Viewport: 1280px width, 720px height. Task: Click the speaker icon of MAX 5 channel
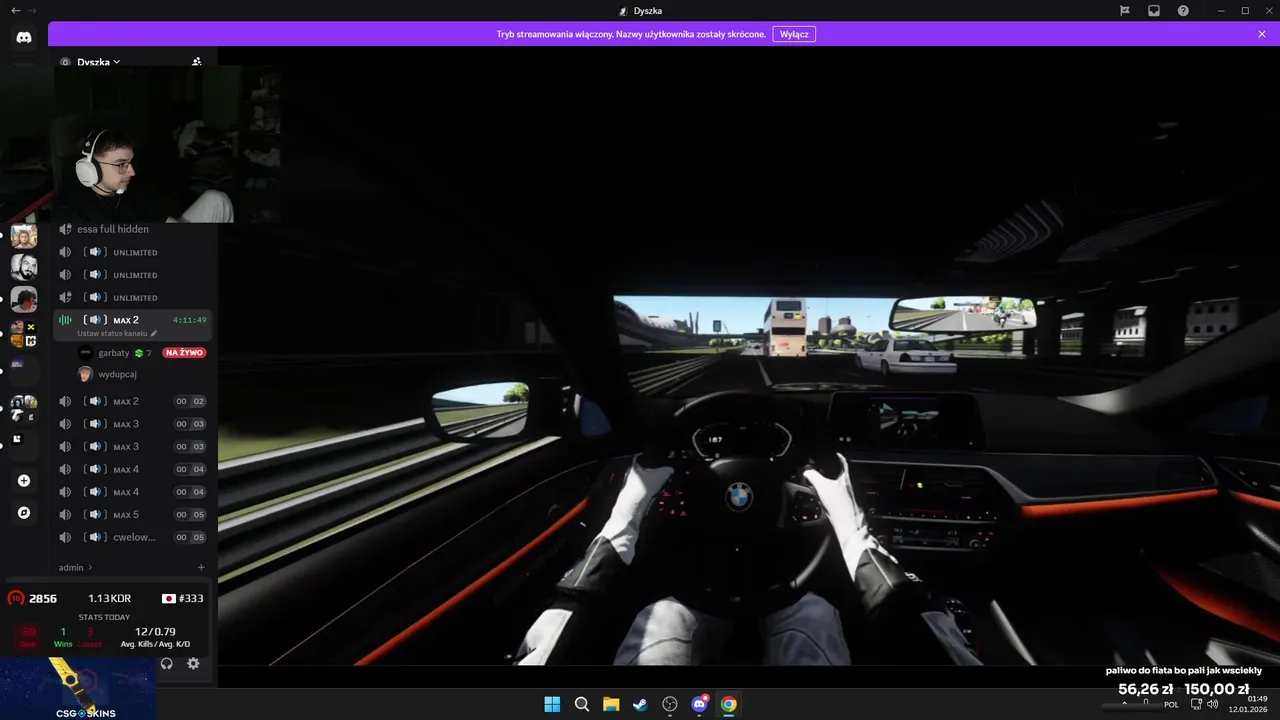[x=65, y=515]
